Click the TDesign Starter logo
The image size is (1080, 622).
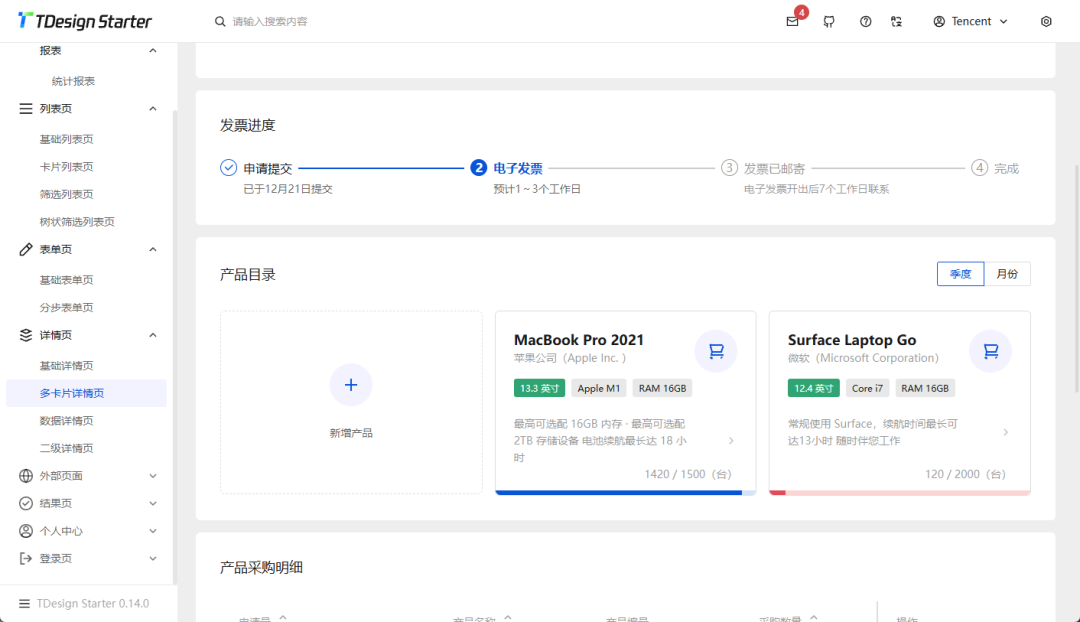tap(84, 21)
